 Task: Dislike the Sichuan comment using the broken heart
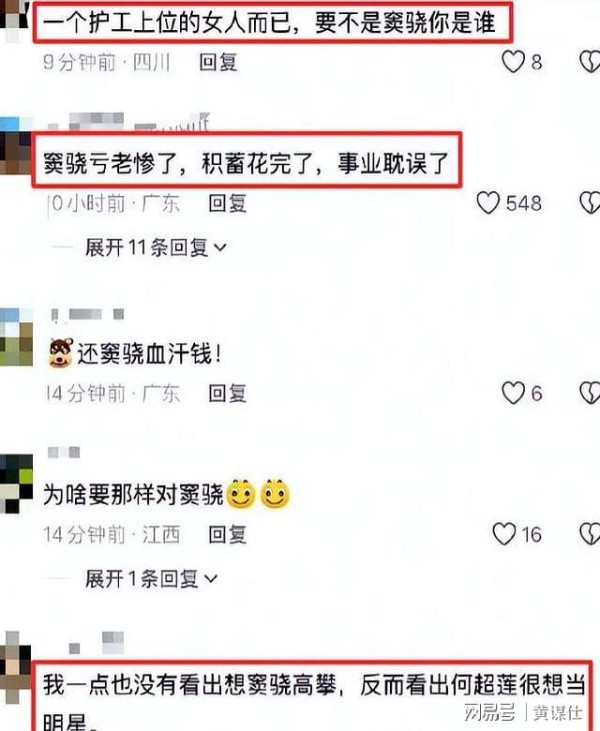590,62
